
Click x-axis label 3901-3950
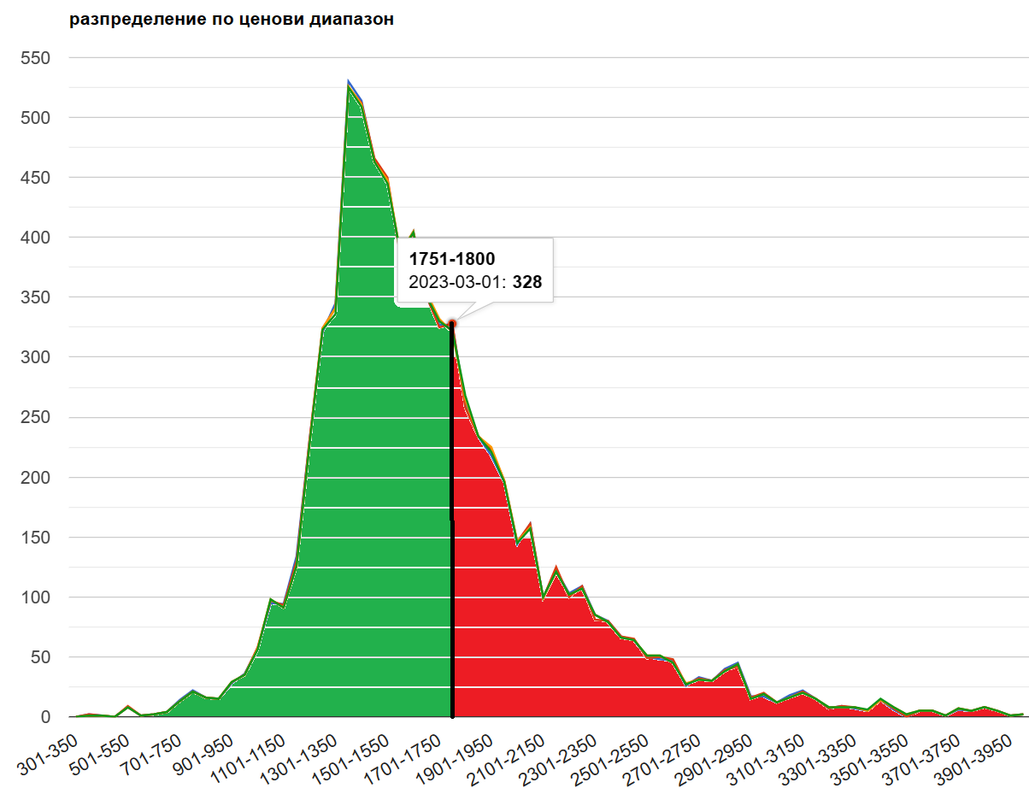(975, 758)
